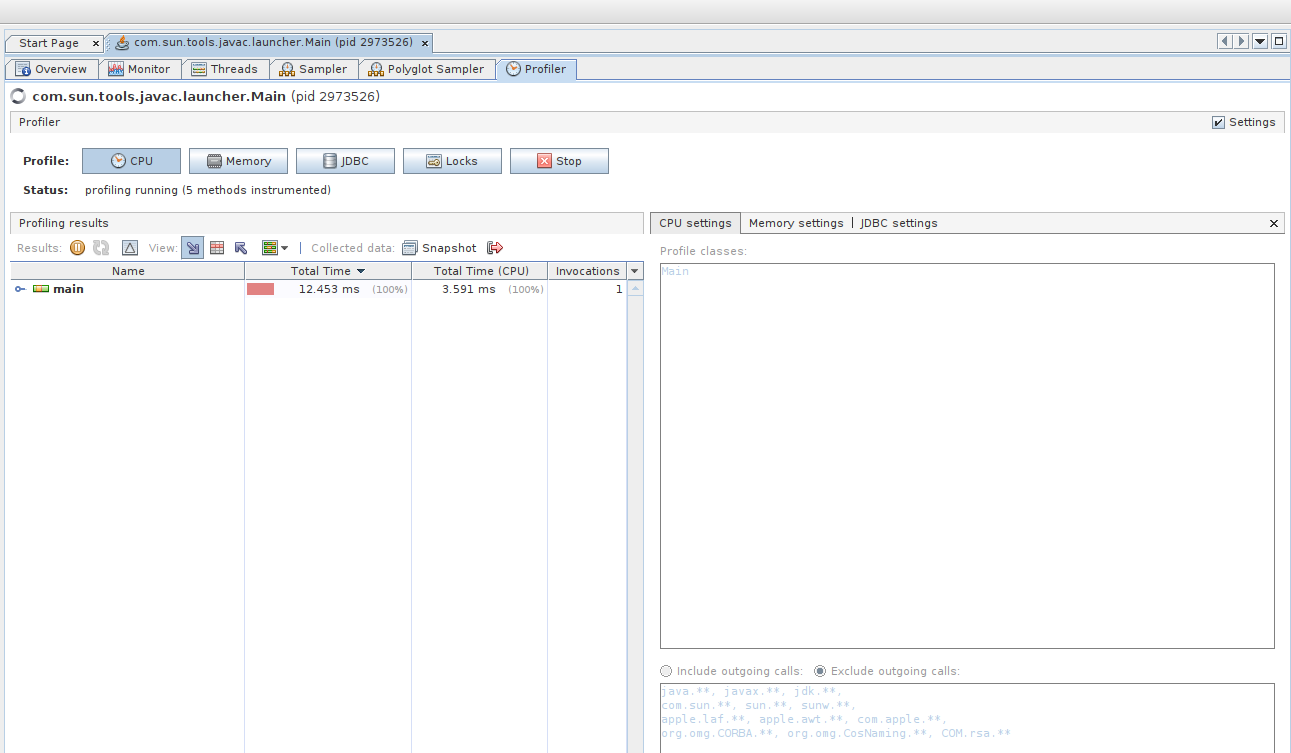Switch to the Threads tab
The height and width of the screenshot is (753, 1291).
click(x=225, y=69)
